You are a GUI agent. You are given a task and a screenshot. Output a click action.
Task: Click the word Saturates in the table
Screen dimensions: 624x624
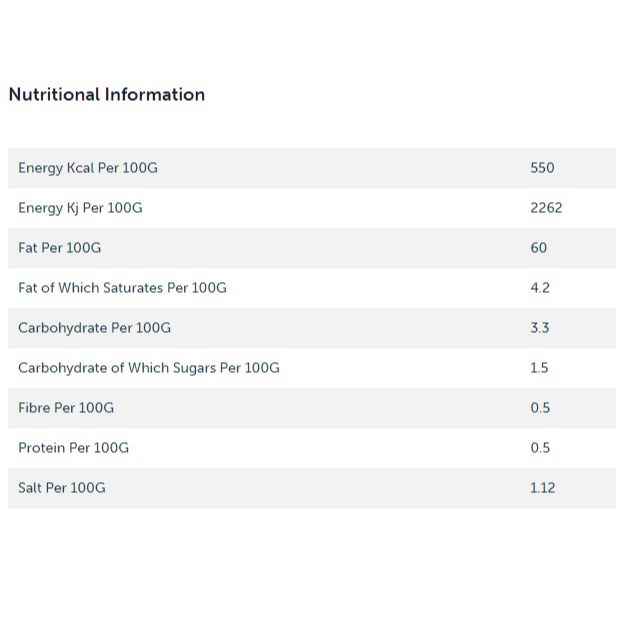(133, 288)
